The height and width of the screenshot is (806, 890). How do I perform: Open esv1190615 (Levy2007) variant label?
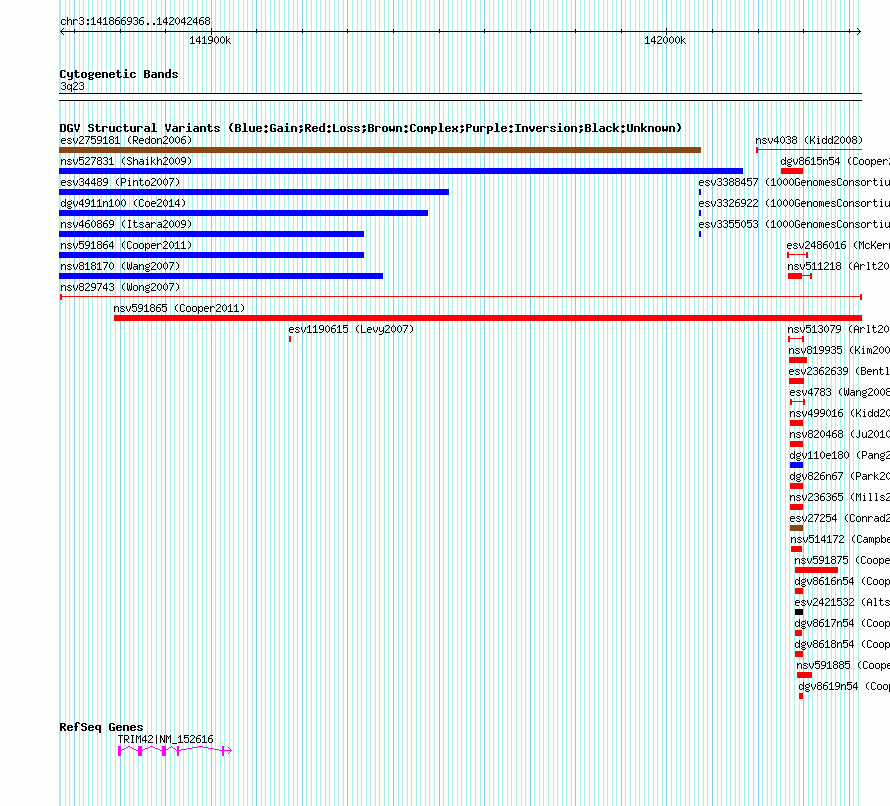pyautogui.click(x=351, y=329)
